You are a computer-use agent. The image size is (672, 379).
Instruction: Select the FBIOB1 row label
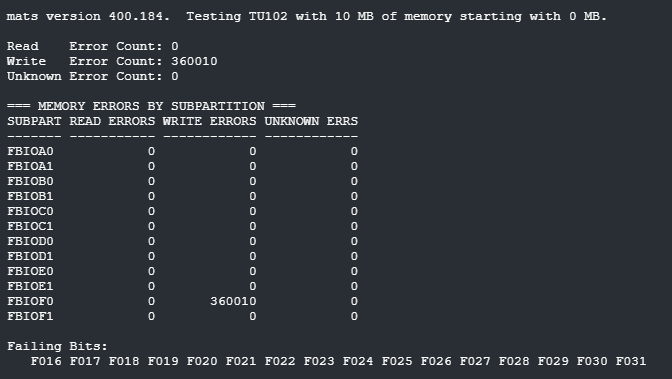coord(30,196)
